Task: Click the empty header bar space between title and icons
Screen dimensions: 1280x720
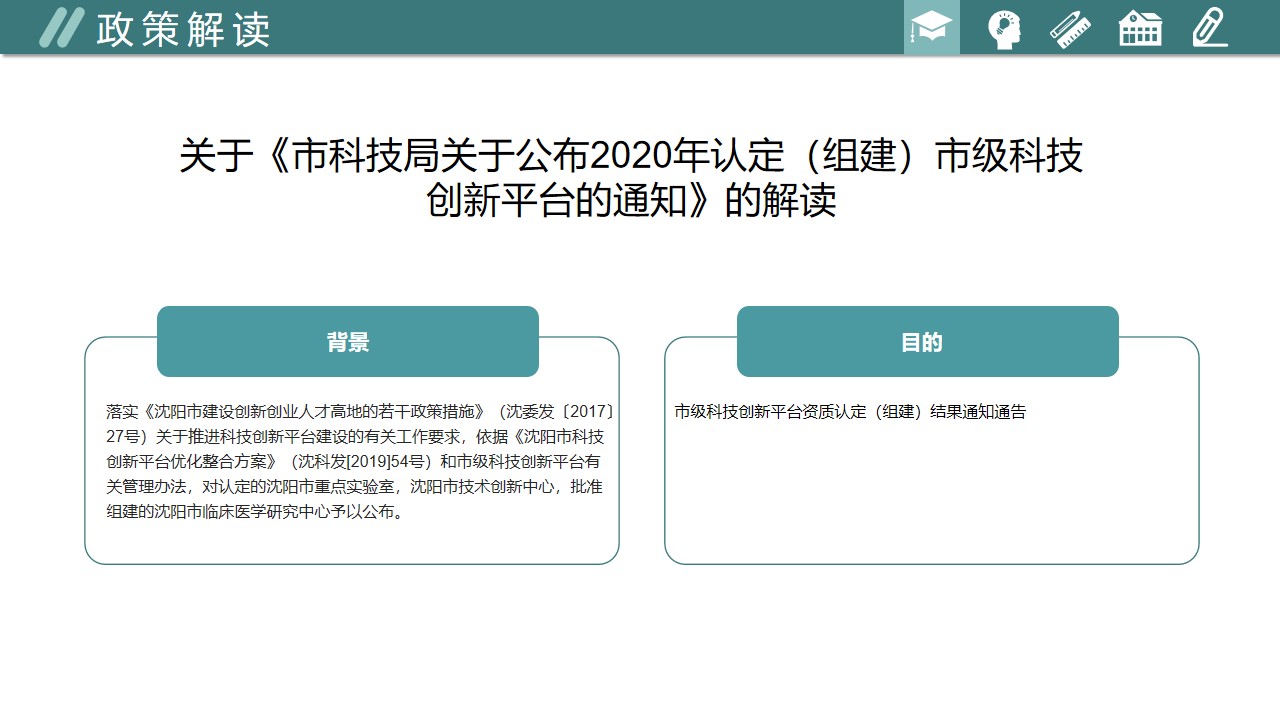Action: [x=580, y=28]
